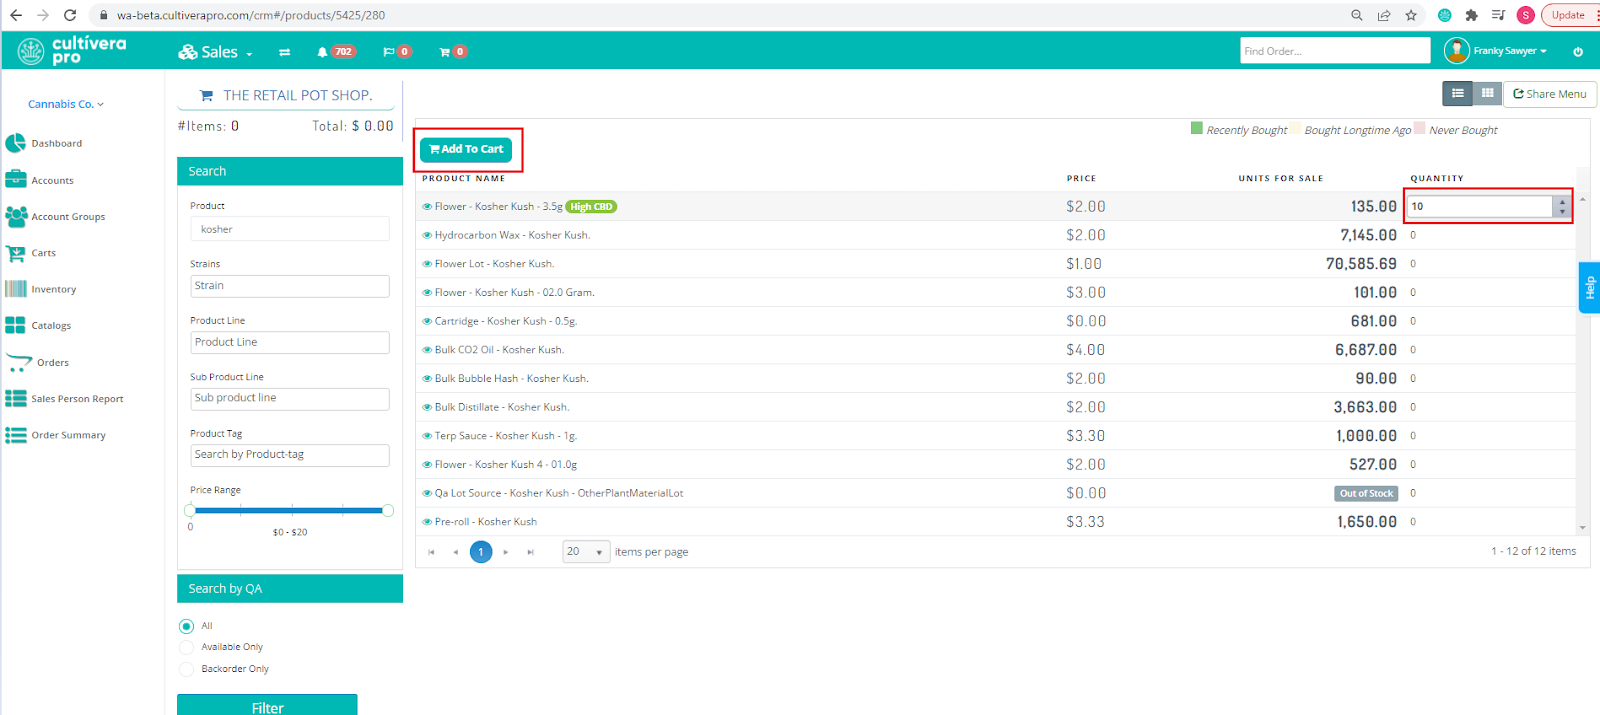The height and width of the screenshot is (715, 1600).
Task: Open the blue Help side tab
Action: 1589,288
